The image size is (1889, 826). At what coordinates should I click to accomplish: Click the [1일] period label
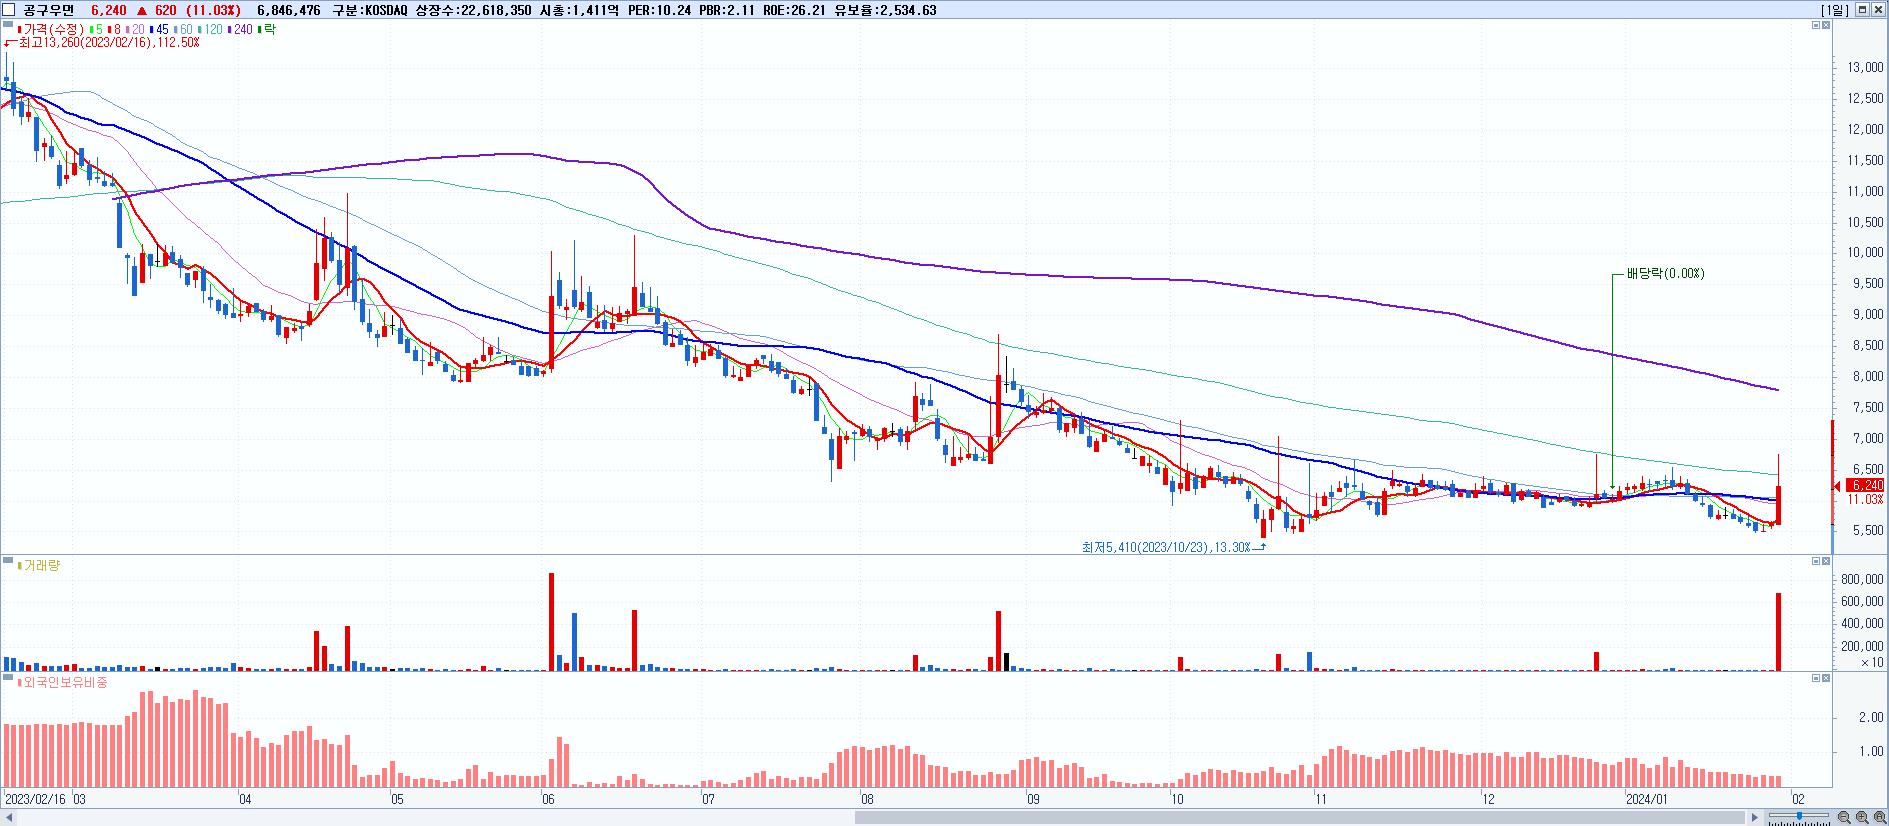pyautogui.click(x=1835, y=10)
